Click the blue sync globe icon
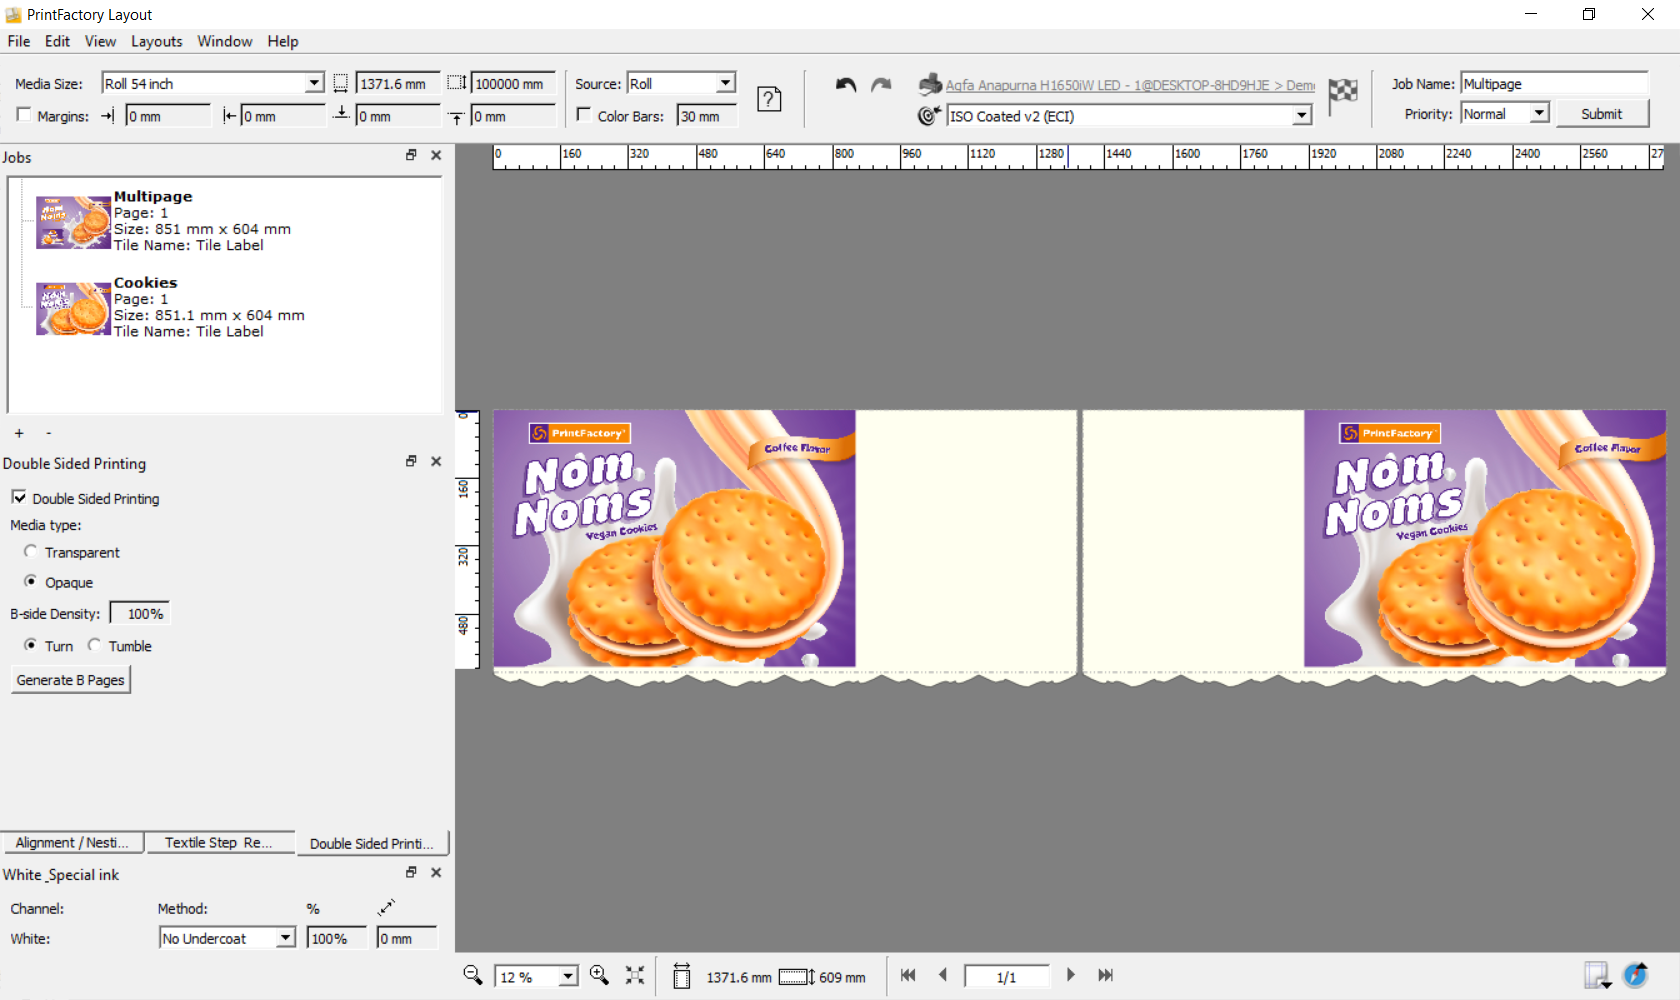The image size is (1680, 1000). click(x=1636, y=975)
